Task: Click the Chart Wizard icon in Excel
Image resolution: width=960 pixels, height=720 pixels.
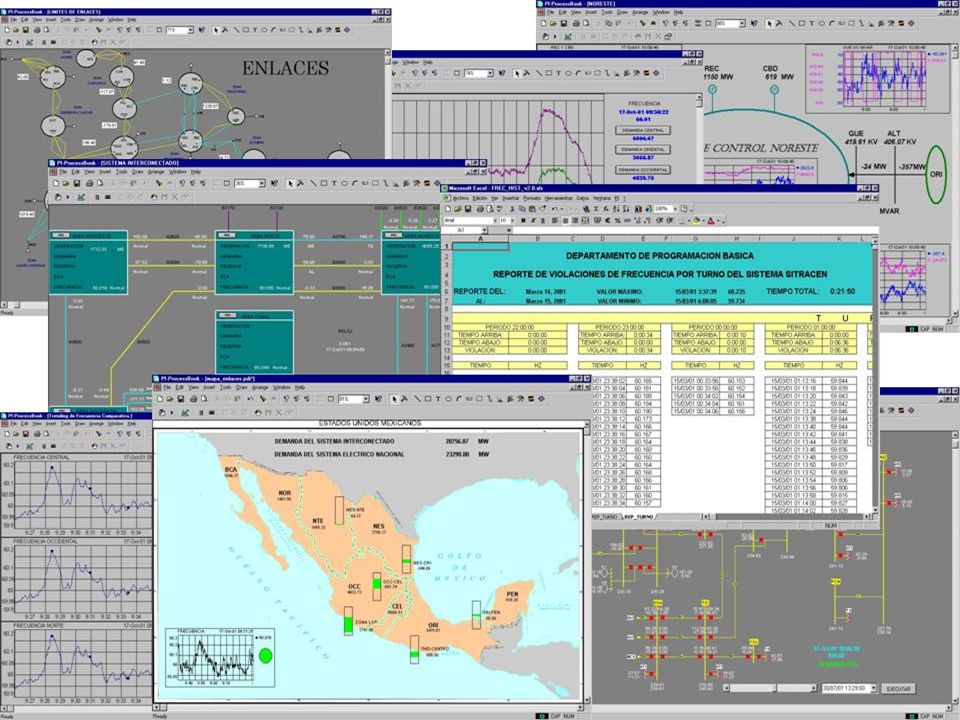Action: [638, 209]
